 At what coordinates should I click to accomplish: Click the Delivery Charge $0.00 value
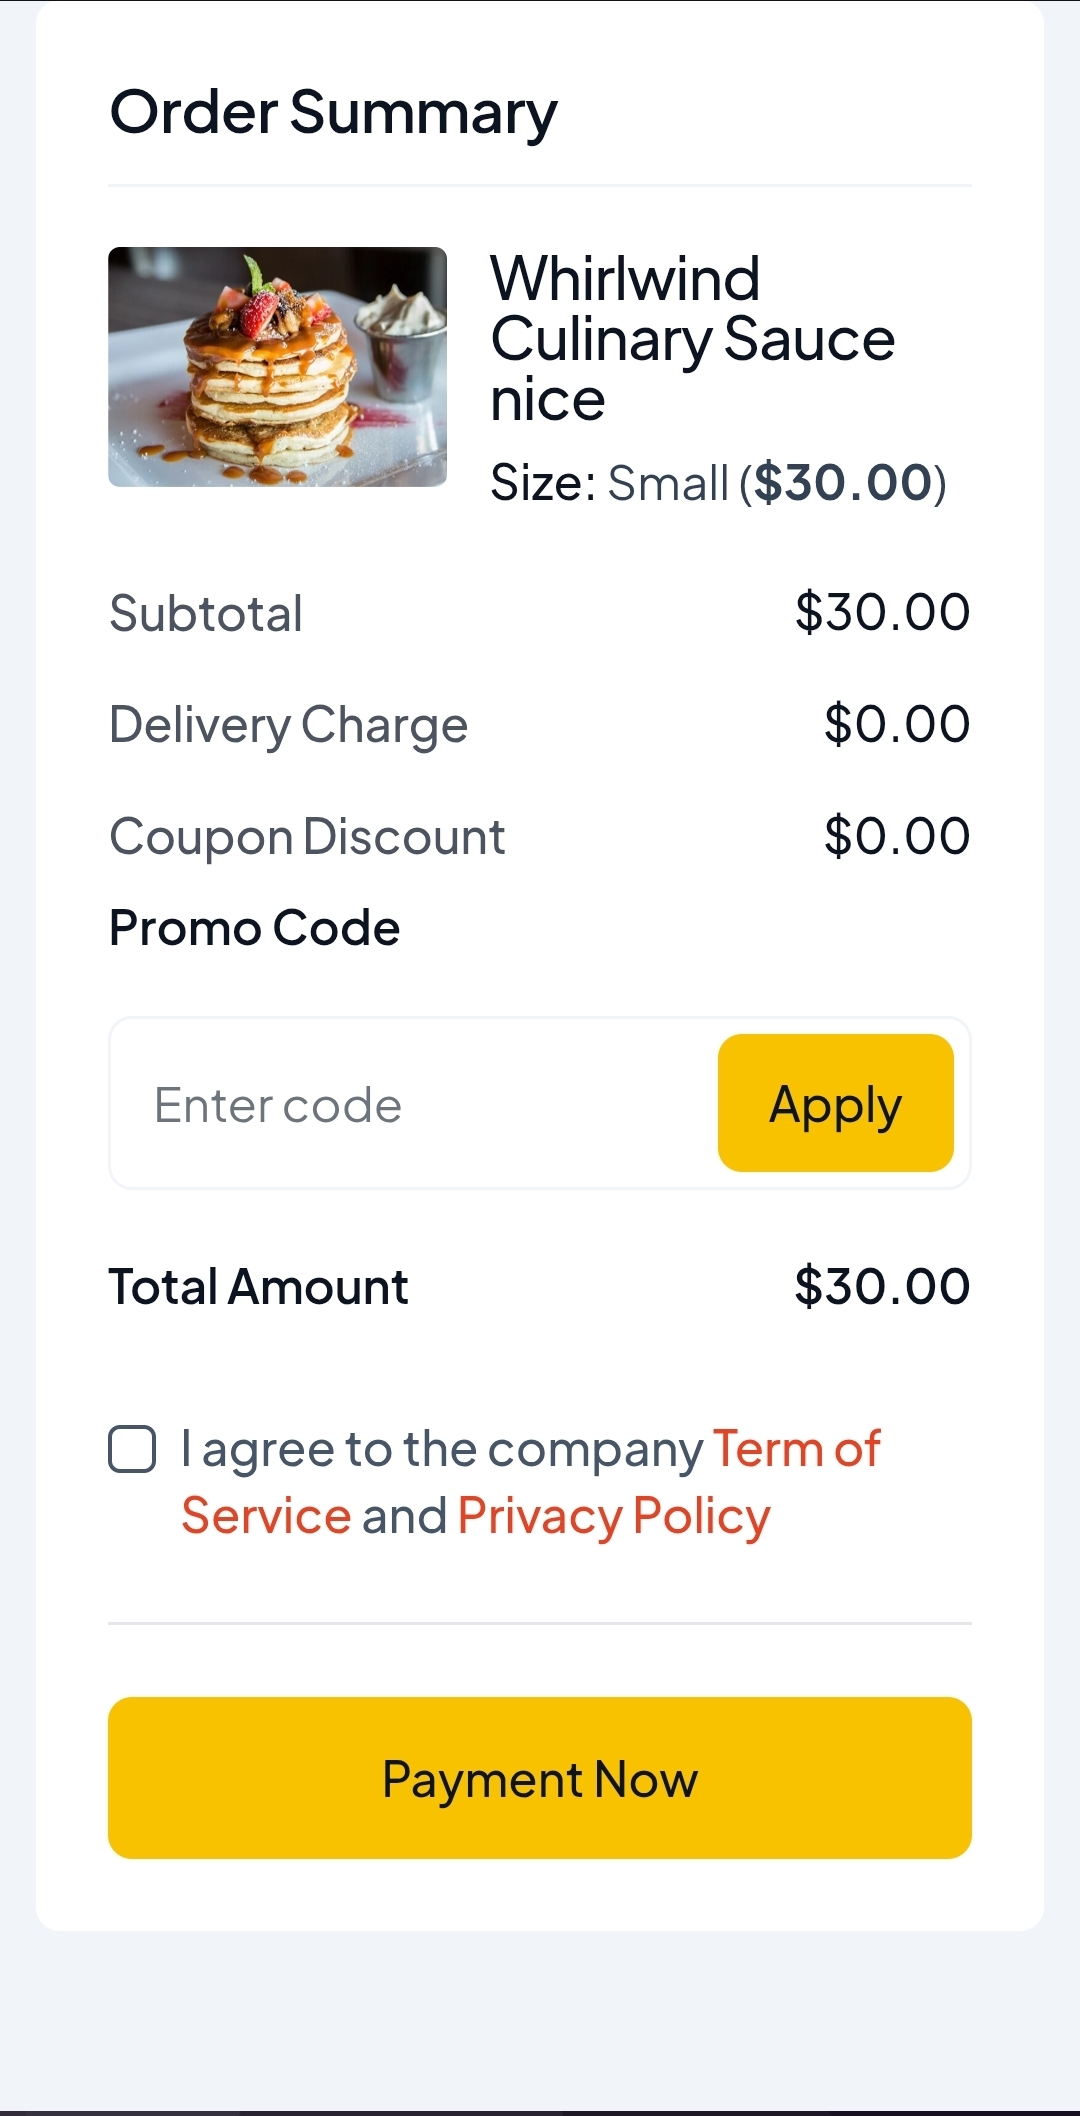tap(897, 724)
